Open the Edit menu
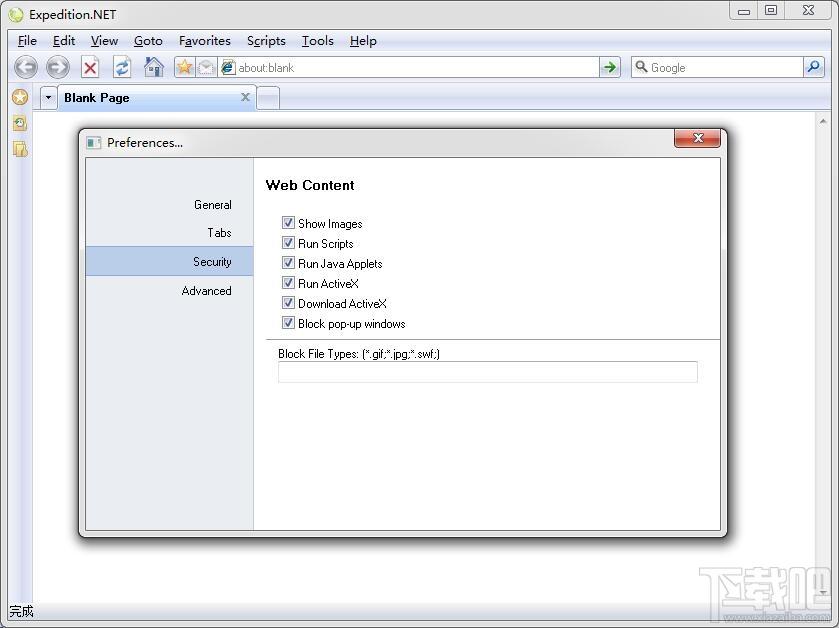Image resolution: width=839 pixels, height=628 pixels. 64,41
